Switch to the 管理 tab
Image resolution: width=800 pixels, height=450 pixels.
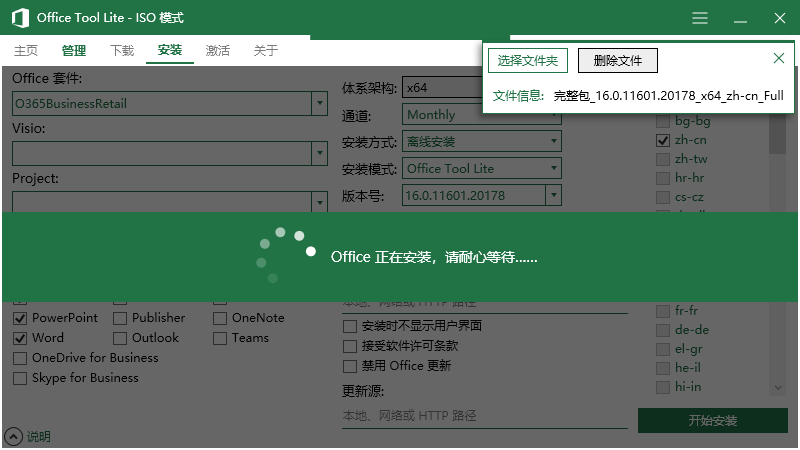coord(74,51)
